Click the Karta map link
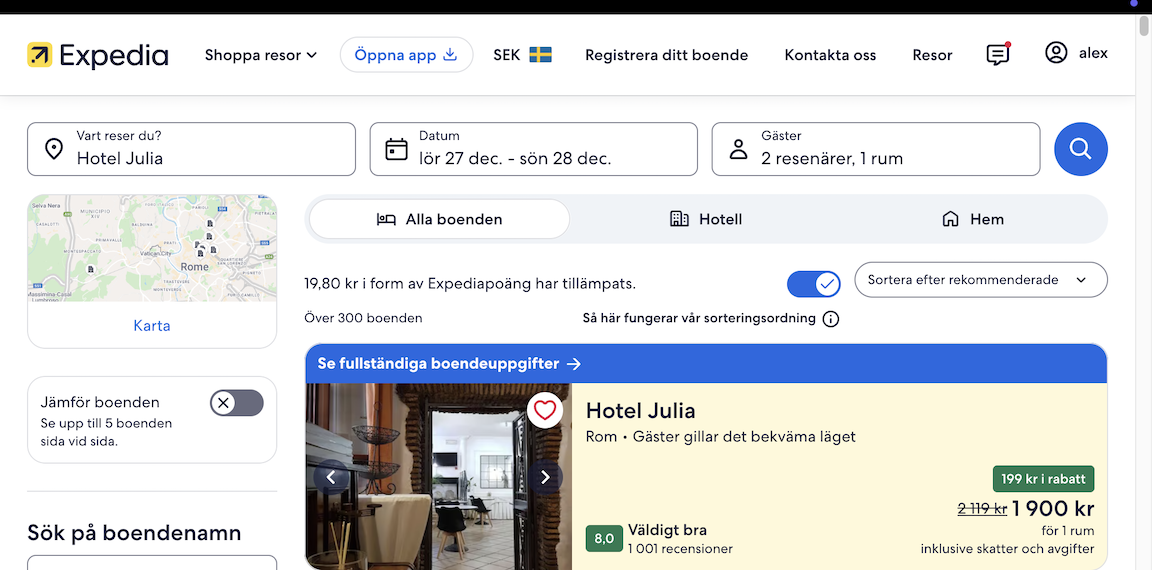The height and width of the screenshot is (570, 1152). 152,326
